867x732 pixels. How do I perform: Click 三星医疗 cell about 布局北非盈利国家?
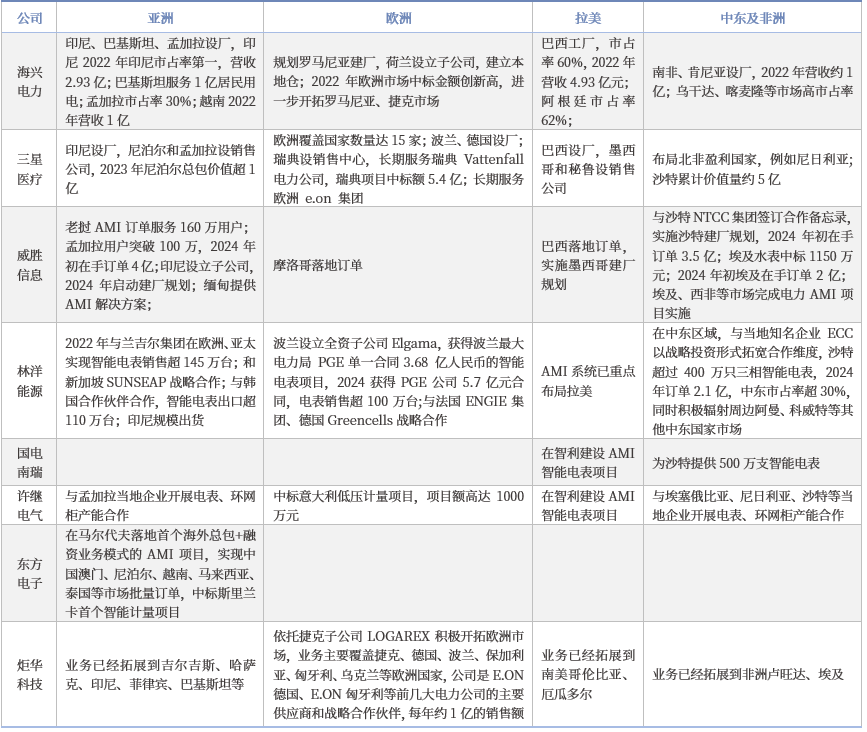pyautogui.click(x=753, y=169)
